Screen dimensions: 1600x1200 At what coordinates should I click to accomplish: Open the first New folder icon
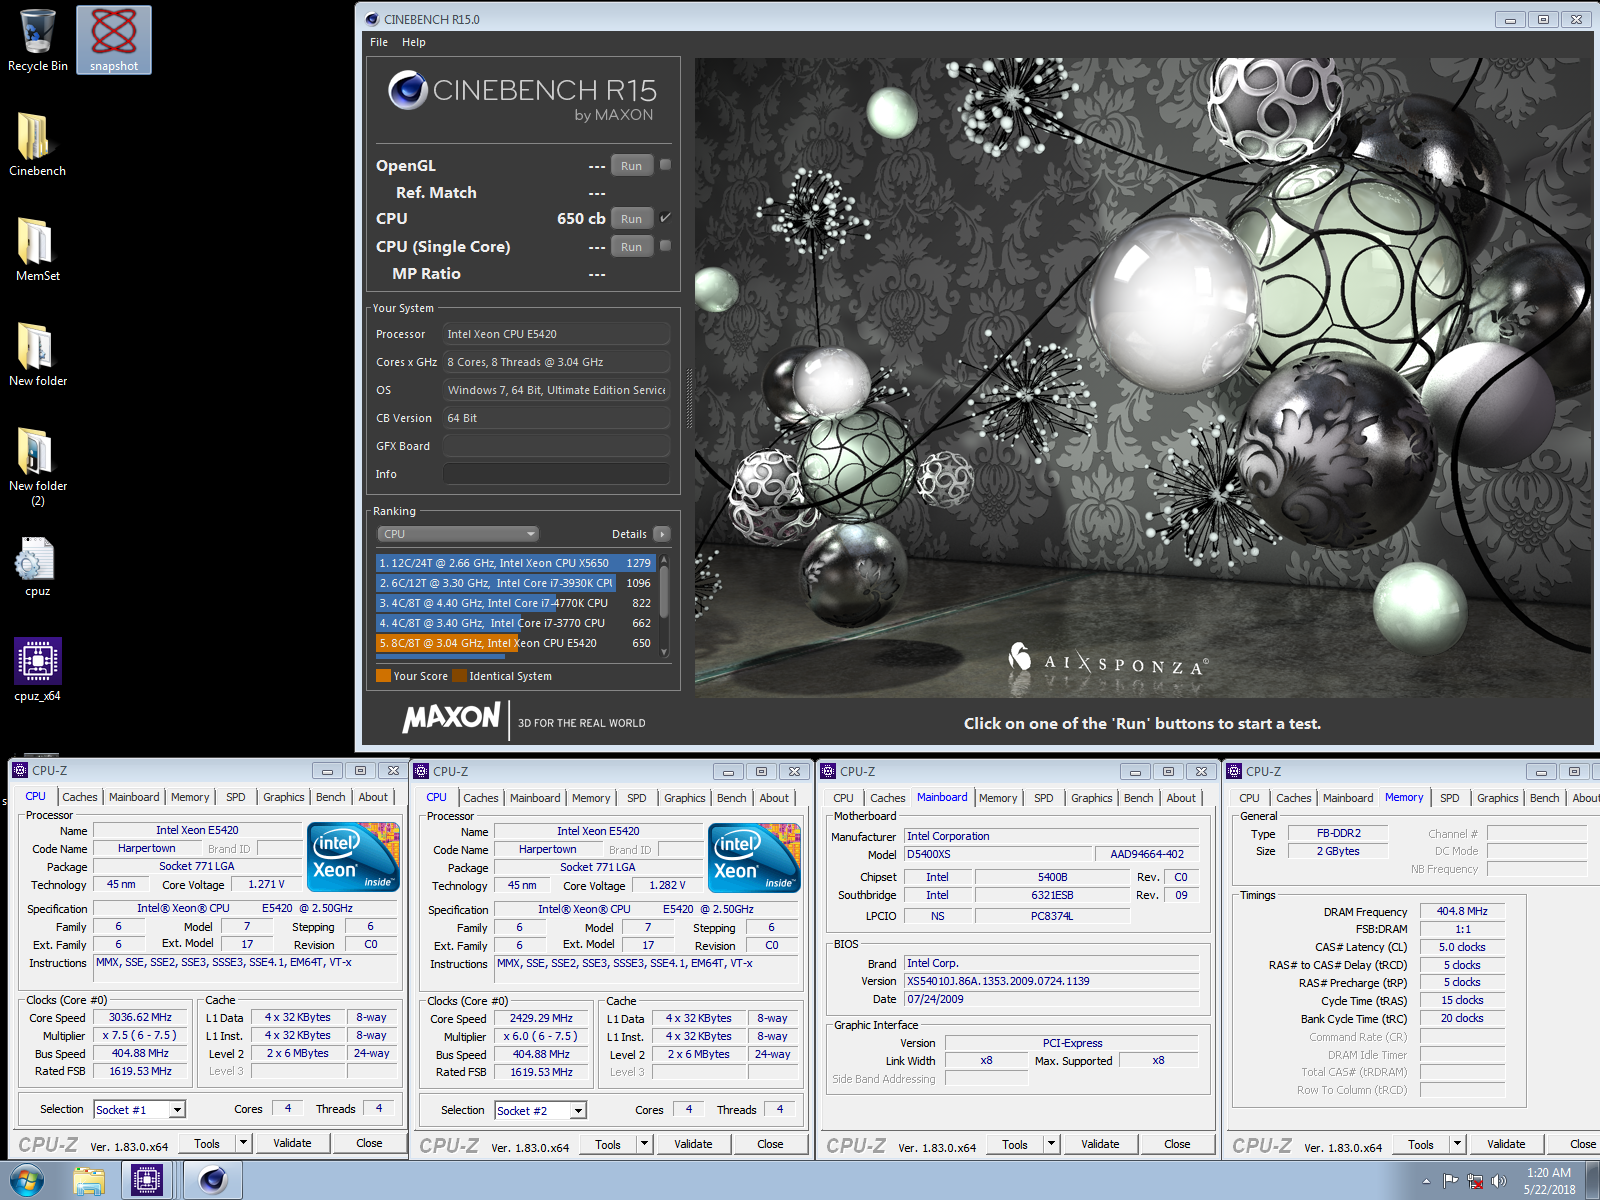tap(37, 355)
